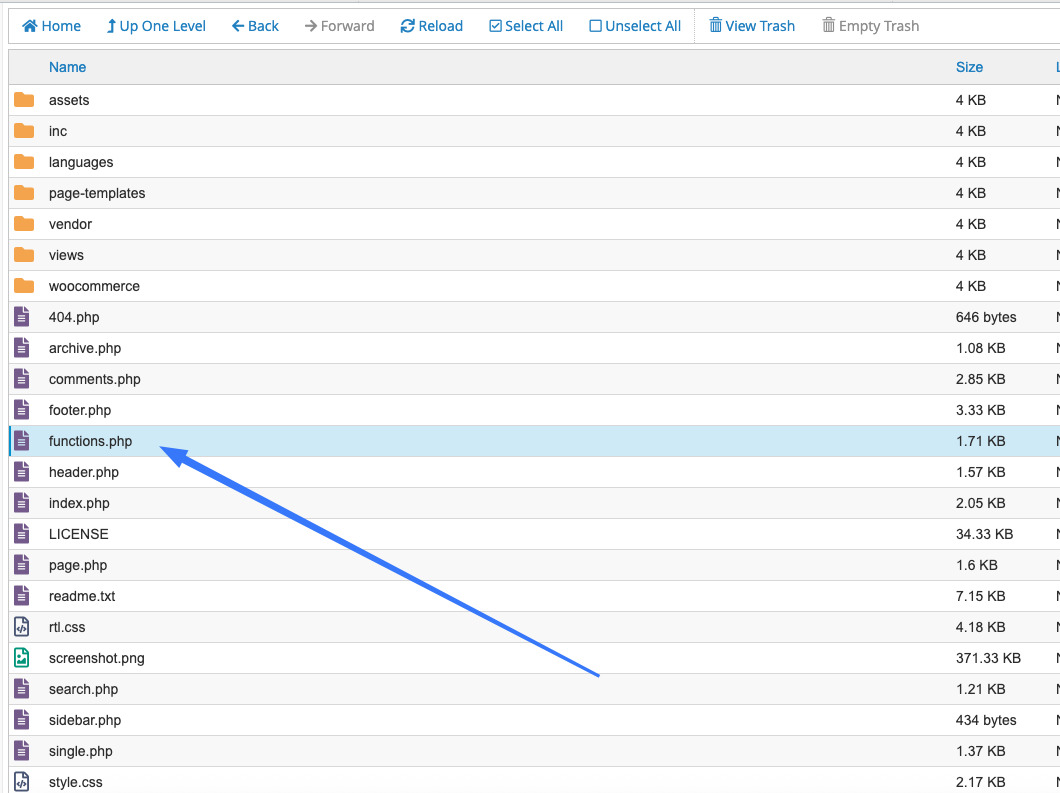
Task: Select the assets folder icon
Action: 24,100
